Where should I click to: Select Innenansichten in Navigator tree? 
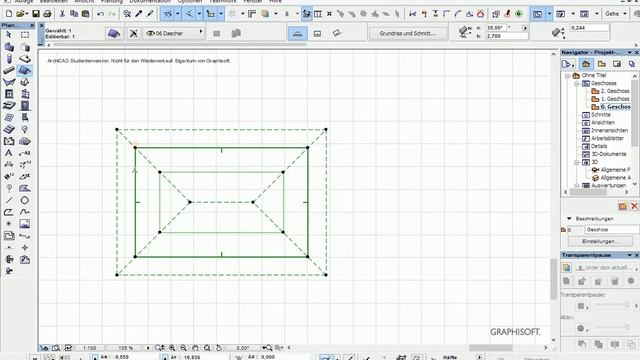coord(605,131)
